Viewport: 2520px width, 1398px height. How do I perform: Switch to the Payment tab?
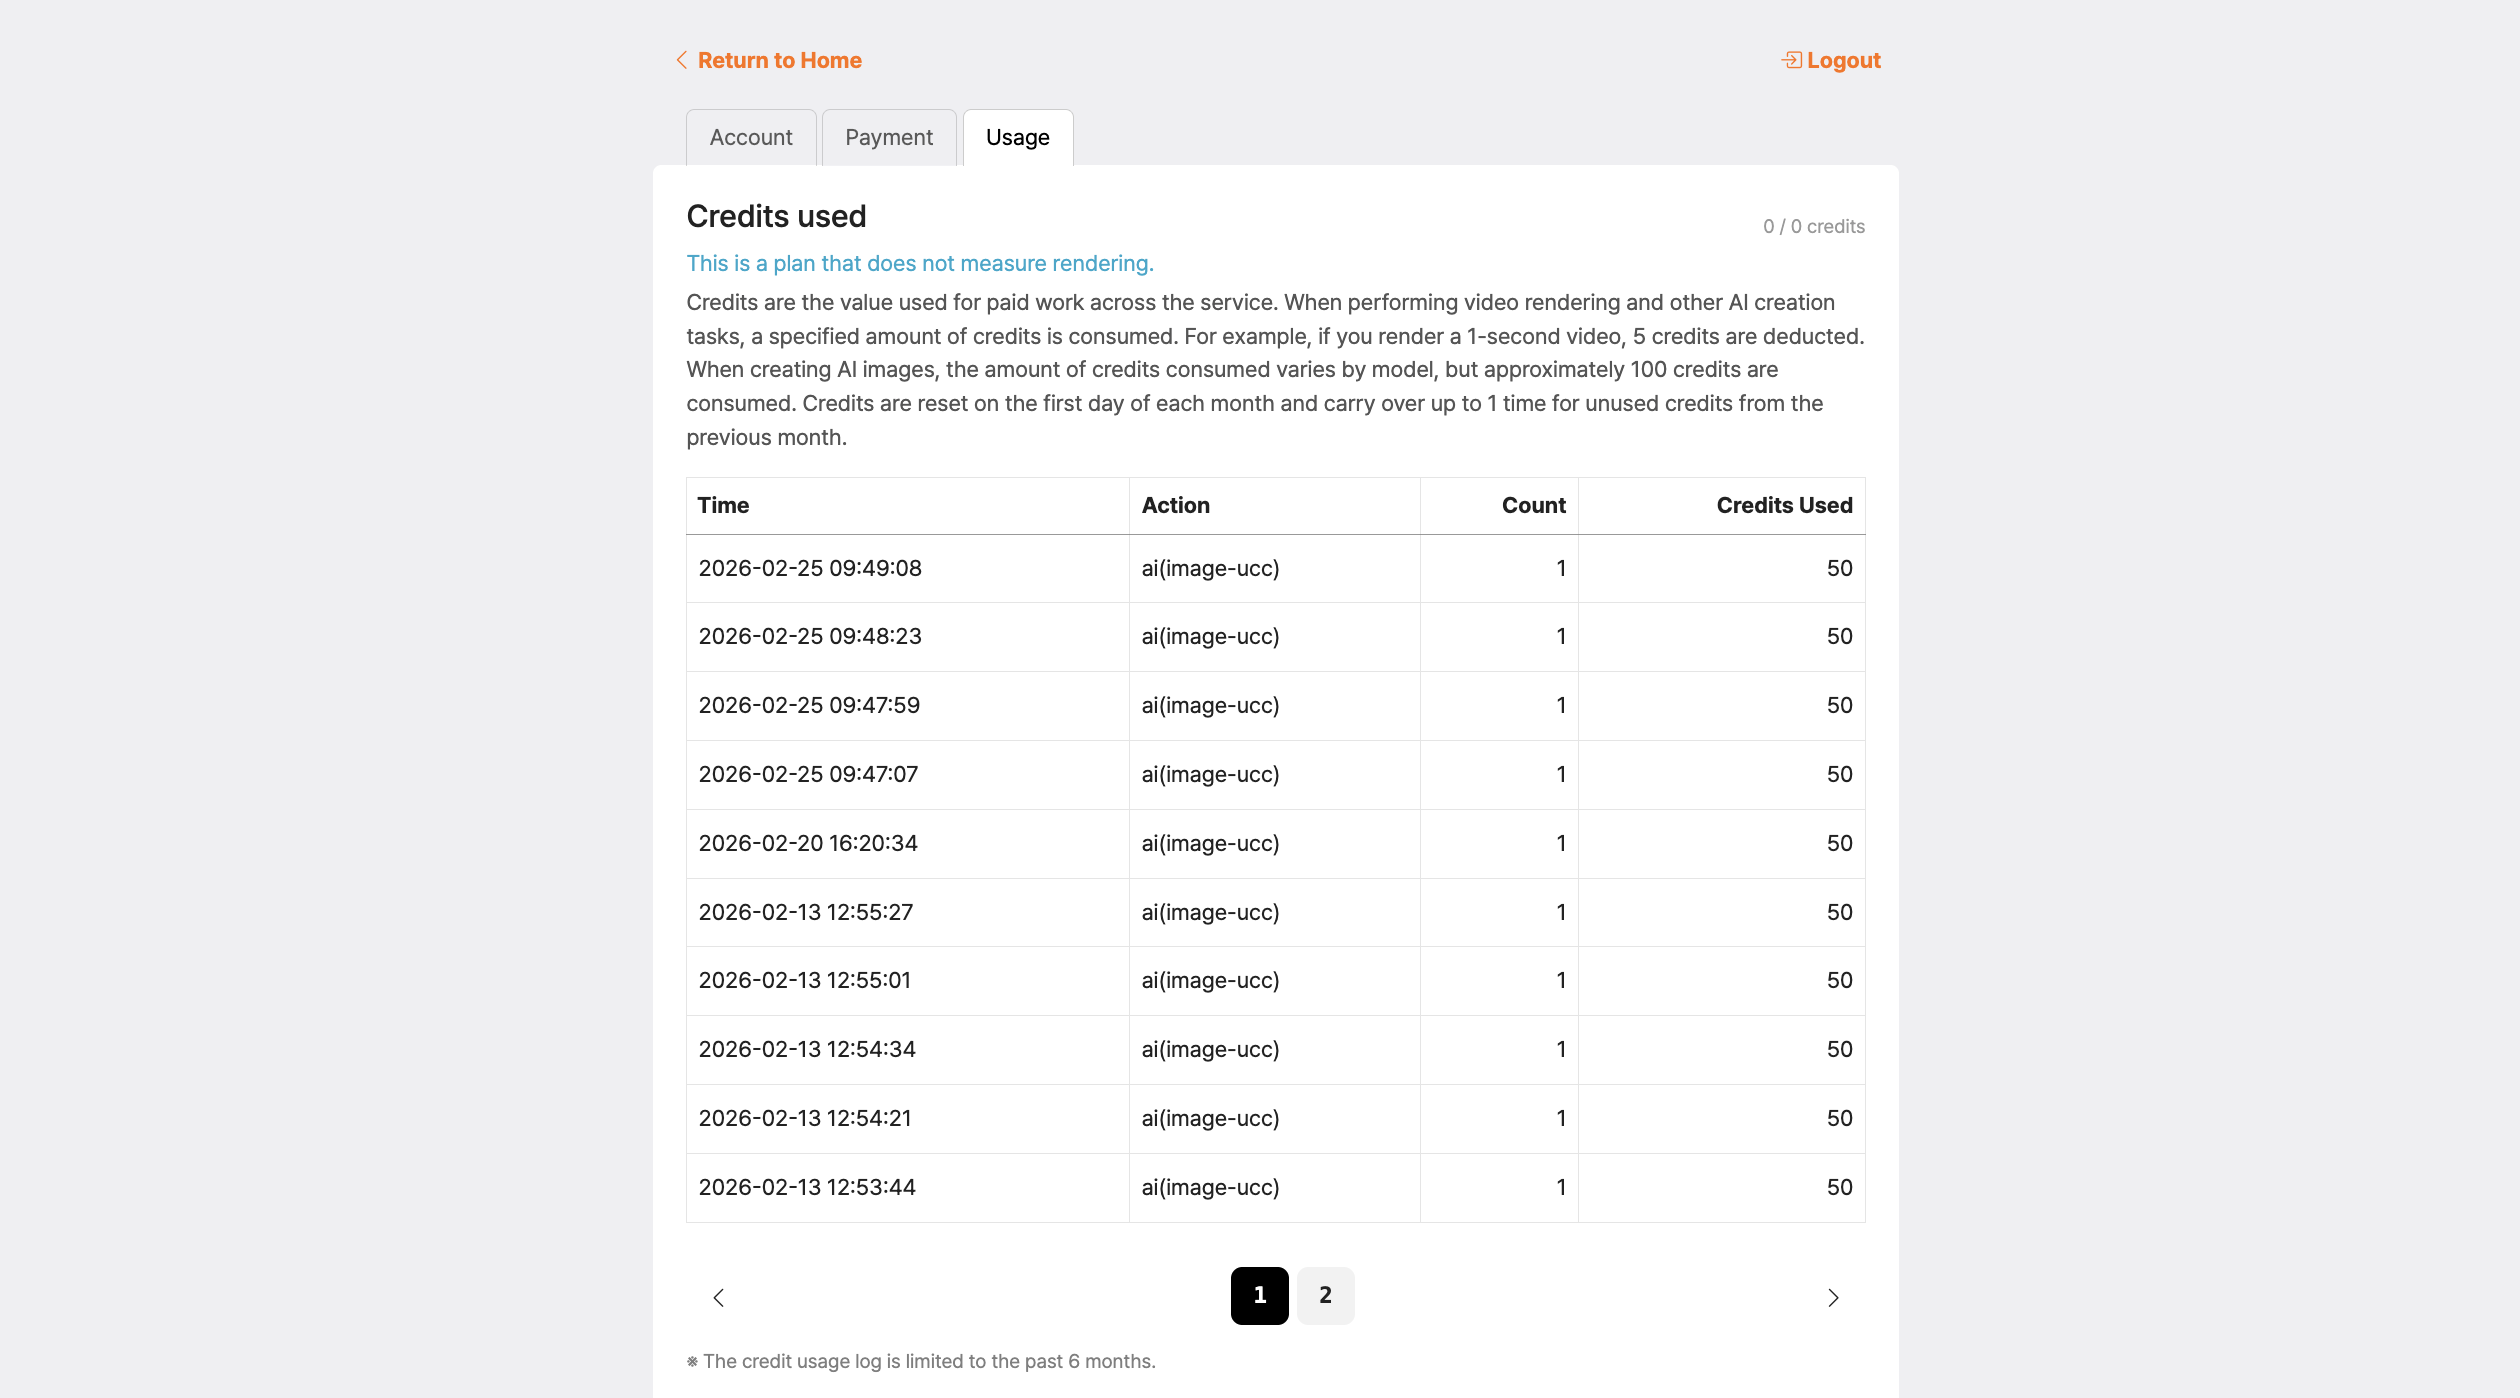pos(888,137)
